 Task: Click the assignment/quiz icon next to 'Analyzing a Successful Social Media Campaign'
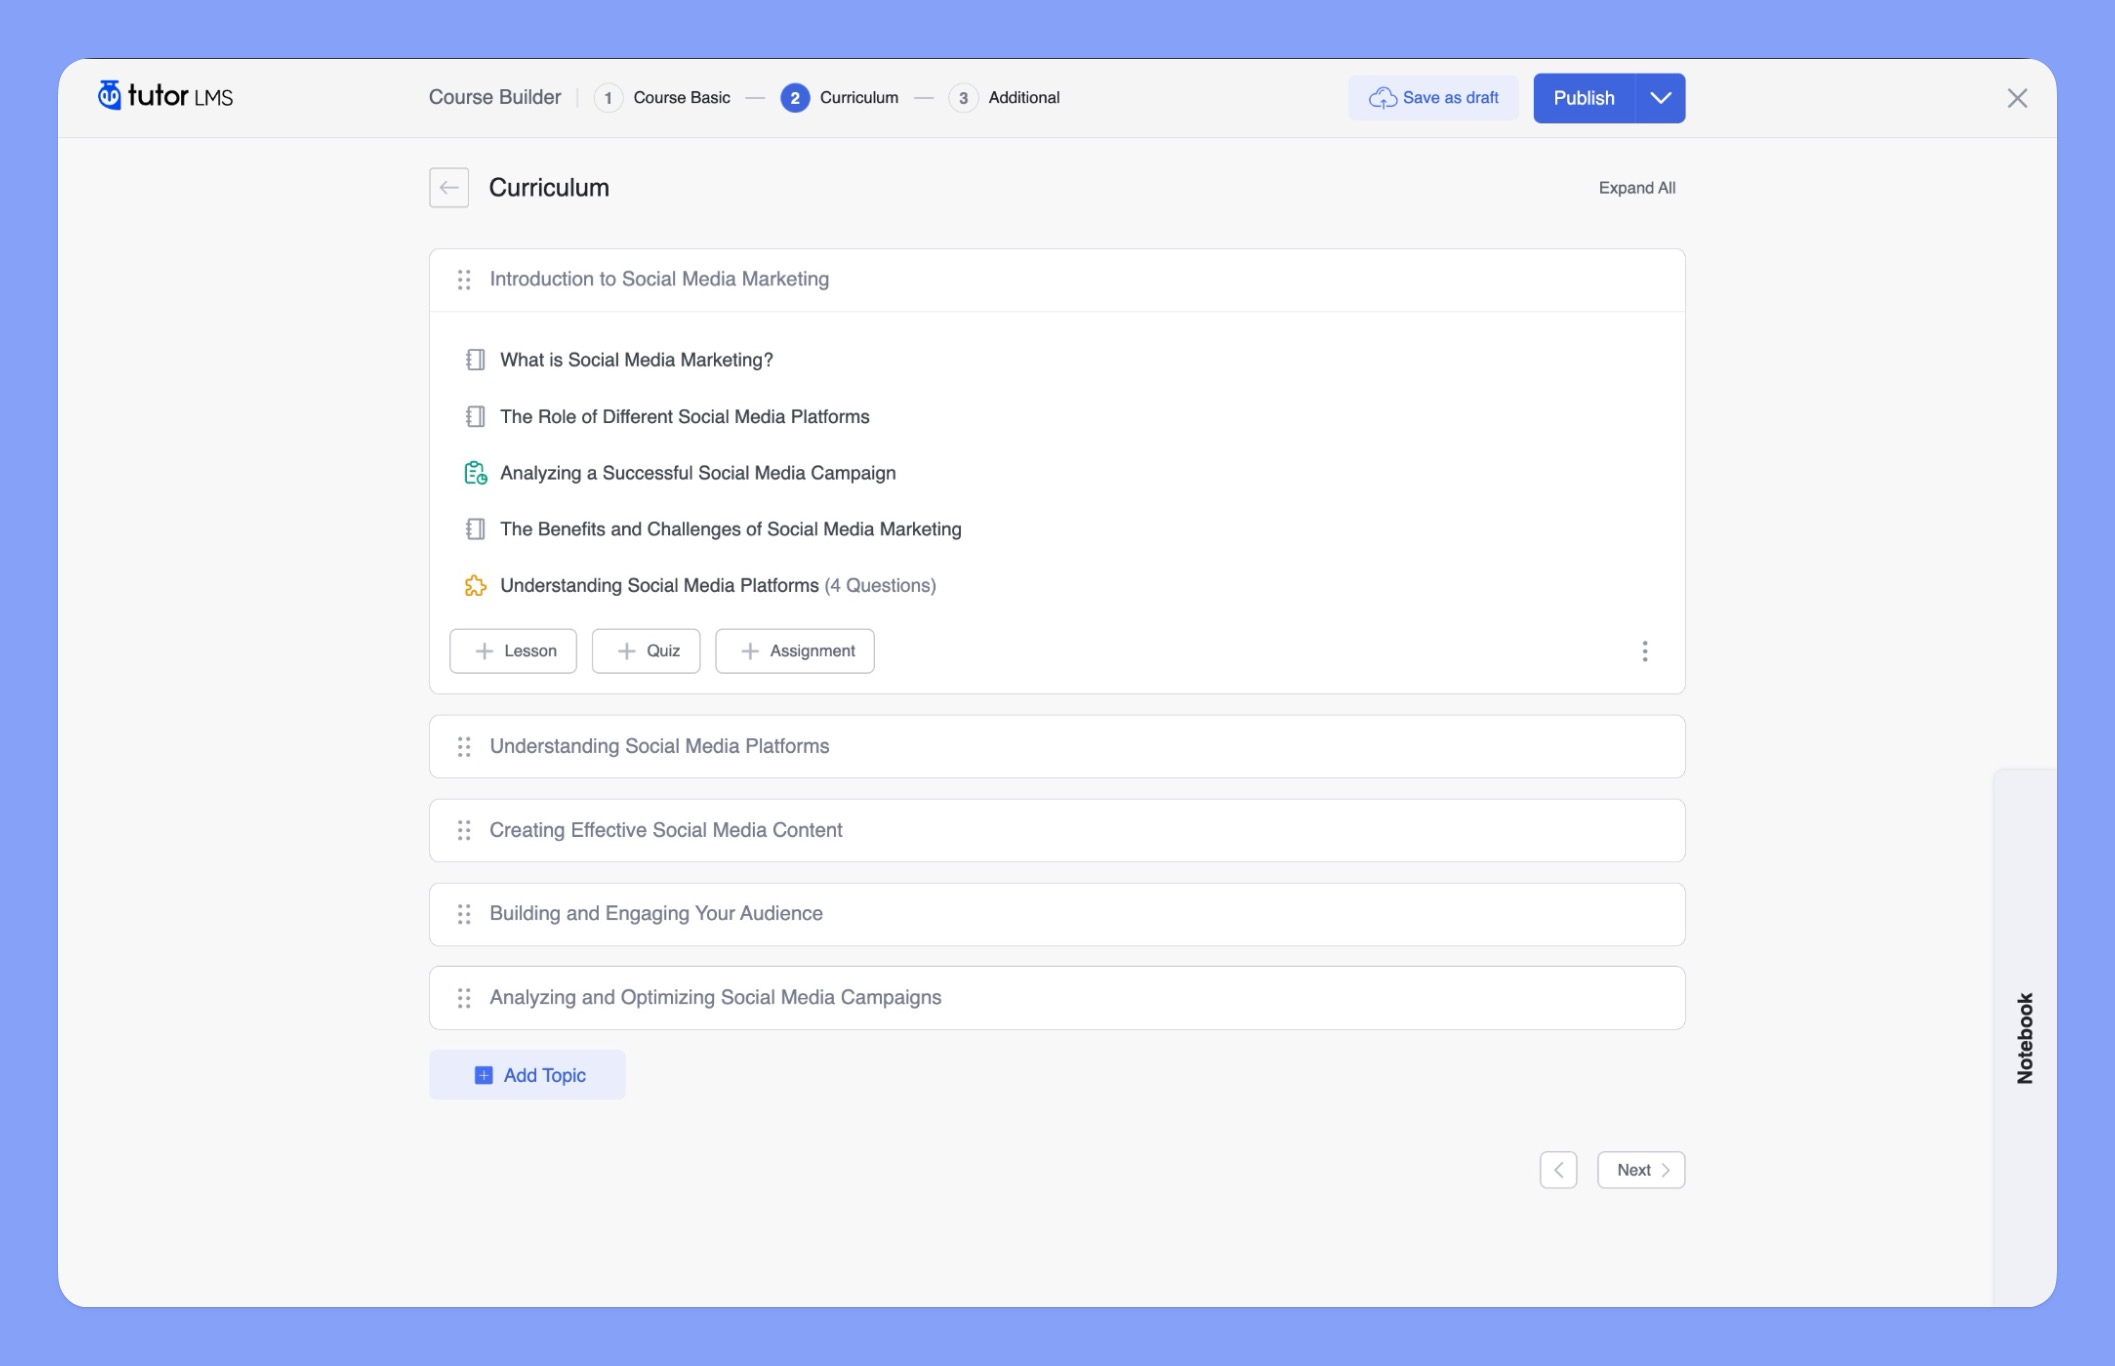[x=476, y=472]
